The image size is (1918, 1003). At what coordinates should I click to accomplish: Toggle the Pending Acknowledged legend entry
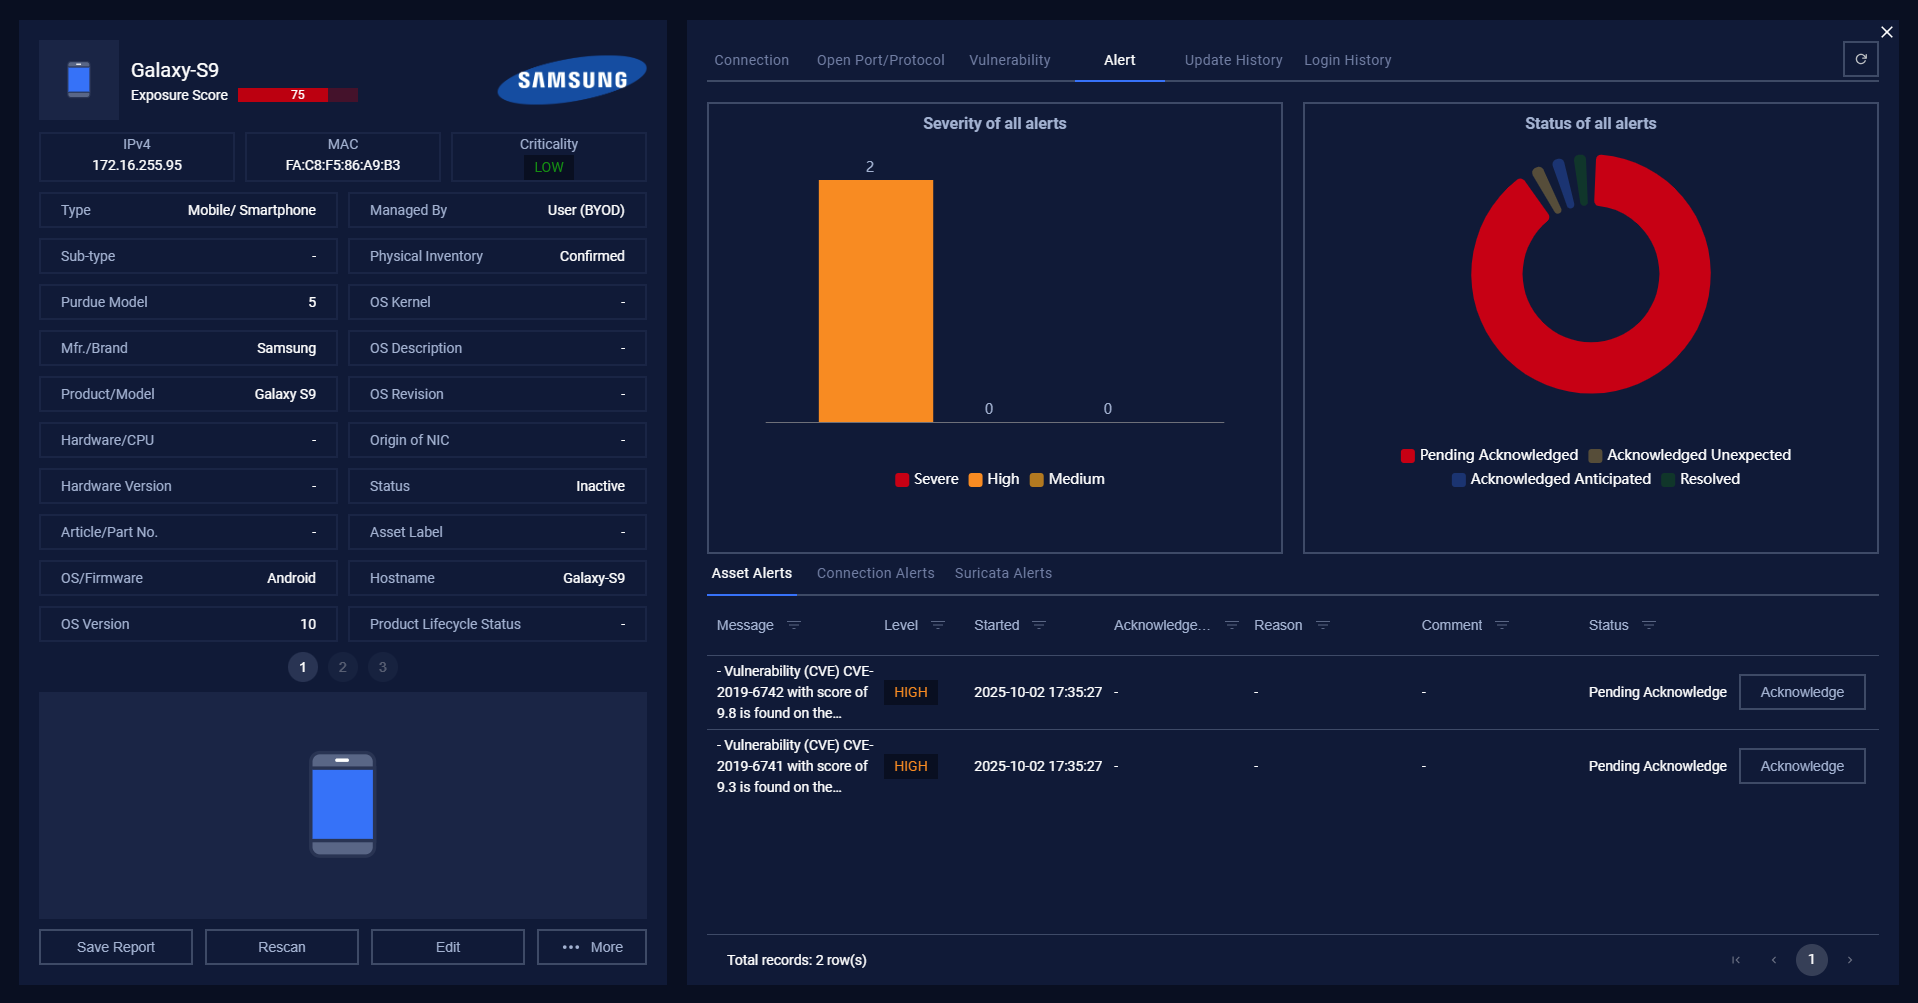pyautogui.click(x=1489, y=455)
